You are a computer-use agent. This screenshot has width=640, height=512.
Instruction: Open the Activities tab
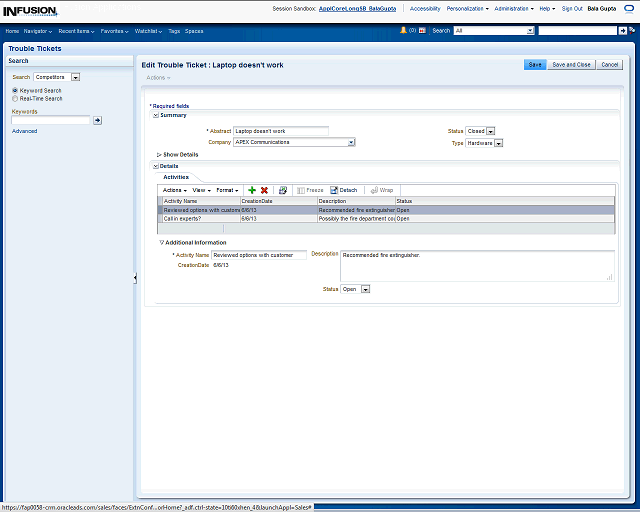click(176, 177)
